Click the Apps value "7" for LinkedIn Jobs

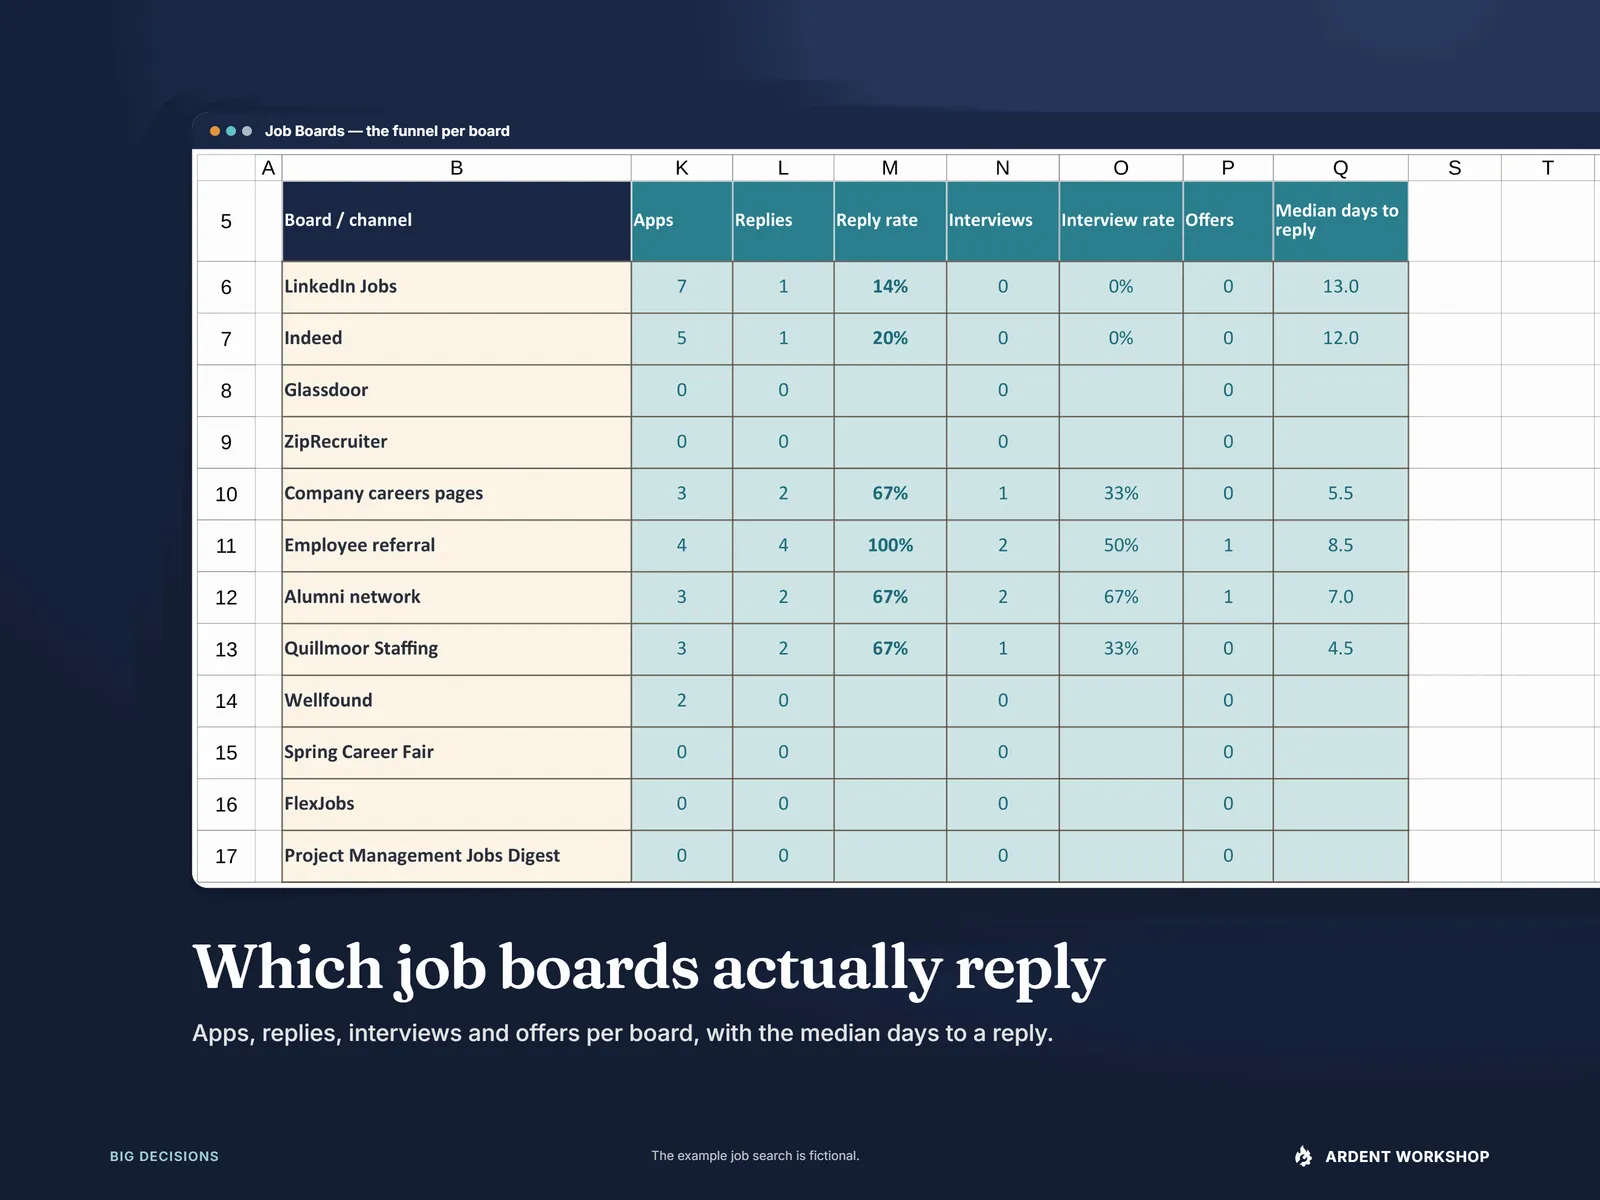click(x=682, y=287)
